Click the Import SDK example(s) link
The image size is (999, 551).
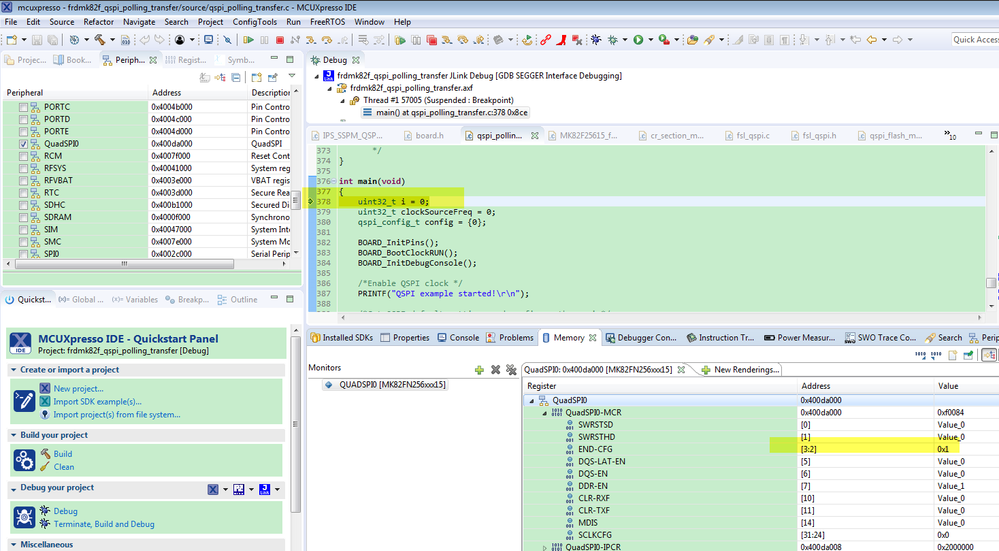(x=96, y=401)
